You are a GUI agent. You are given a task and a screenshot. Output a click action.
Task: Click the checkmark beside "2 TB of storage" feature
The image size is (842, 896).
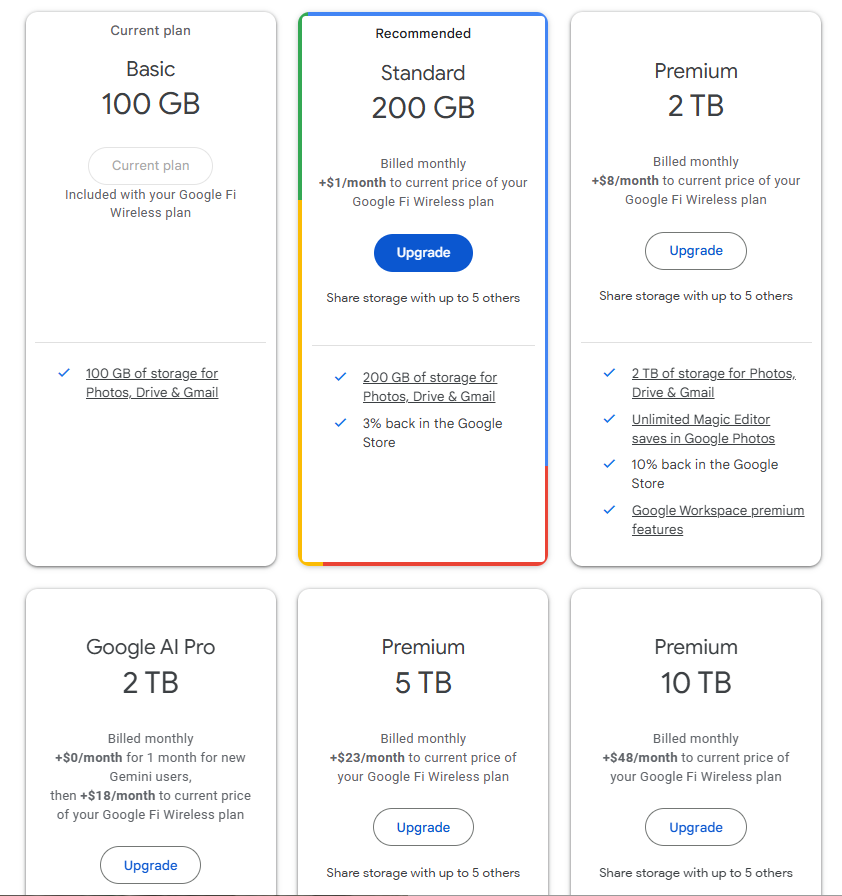point(609,373)
